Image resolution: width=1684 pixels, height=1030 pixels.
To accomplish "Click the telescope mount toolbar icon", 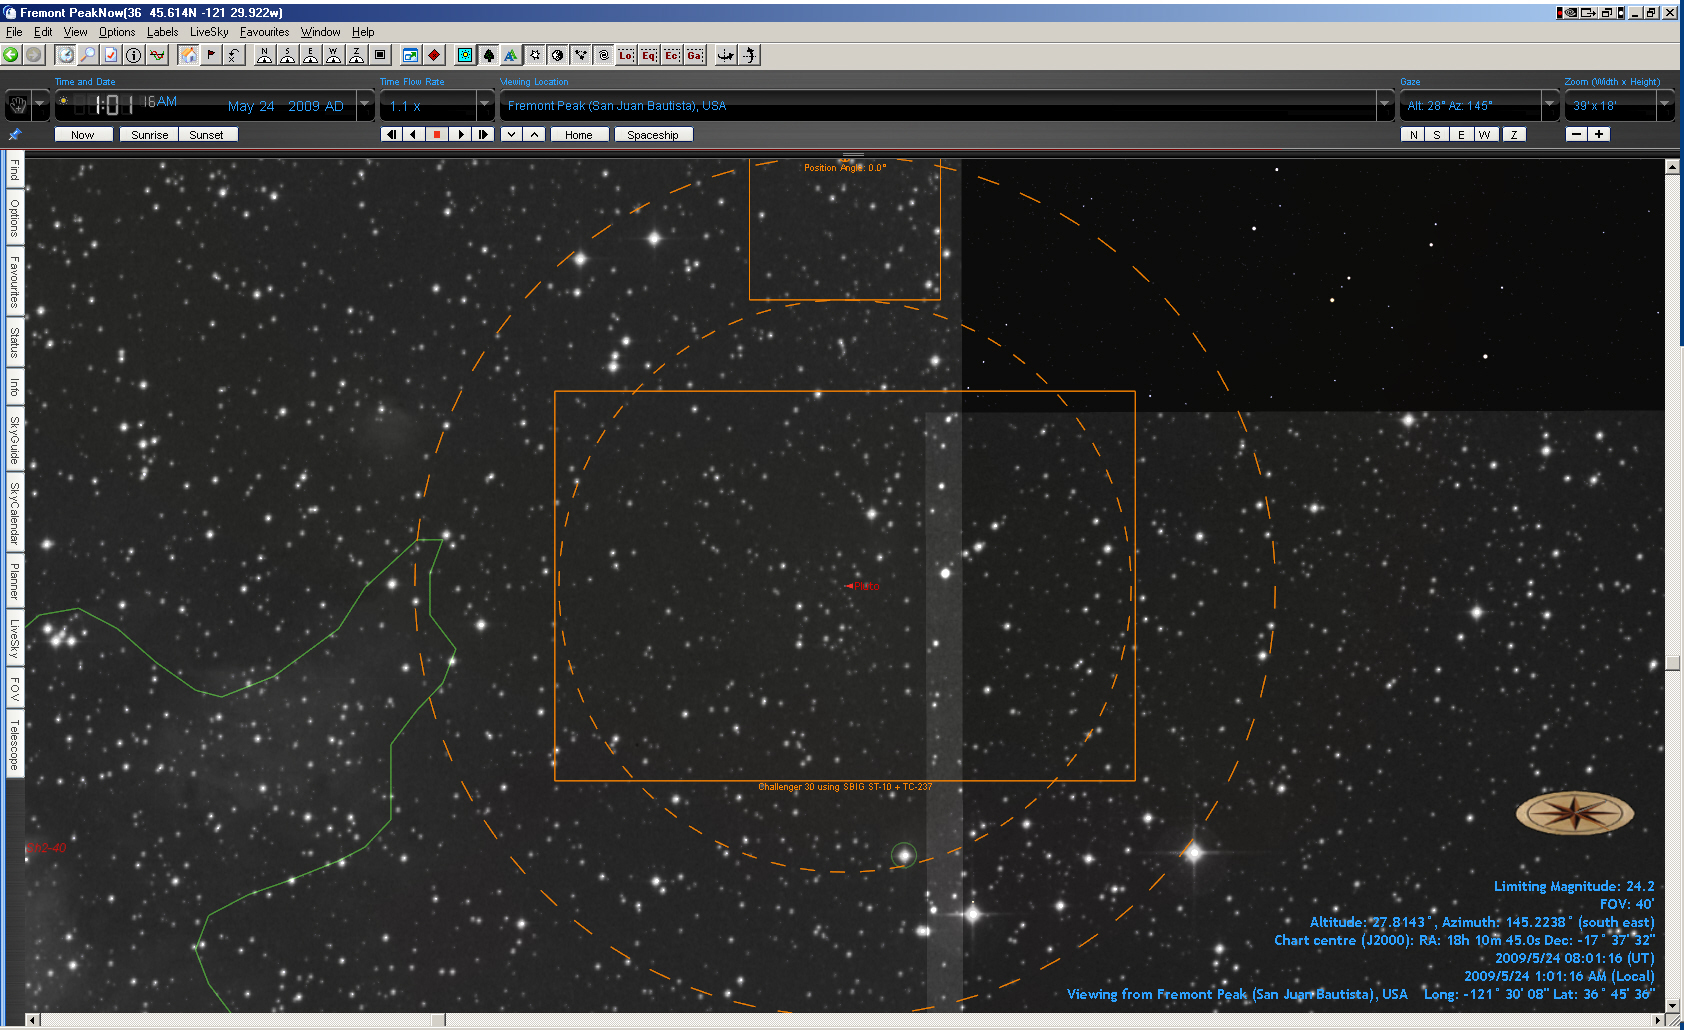I will coord(726,55).
